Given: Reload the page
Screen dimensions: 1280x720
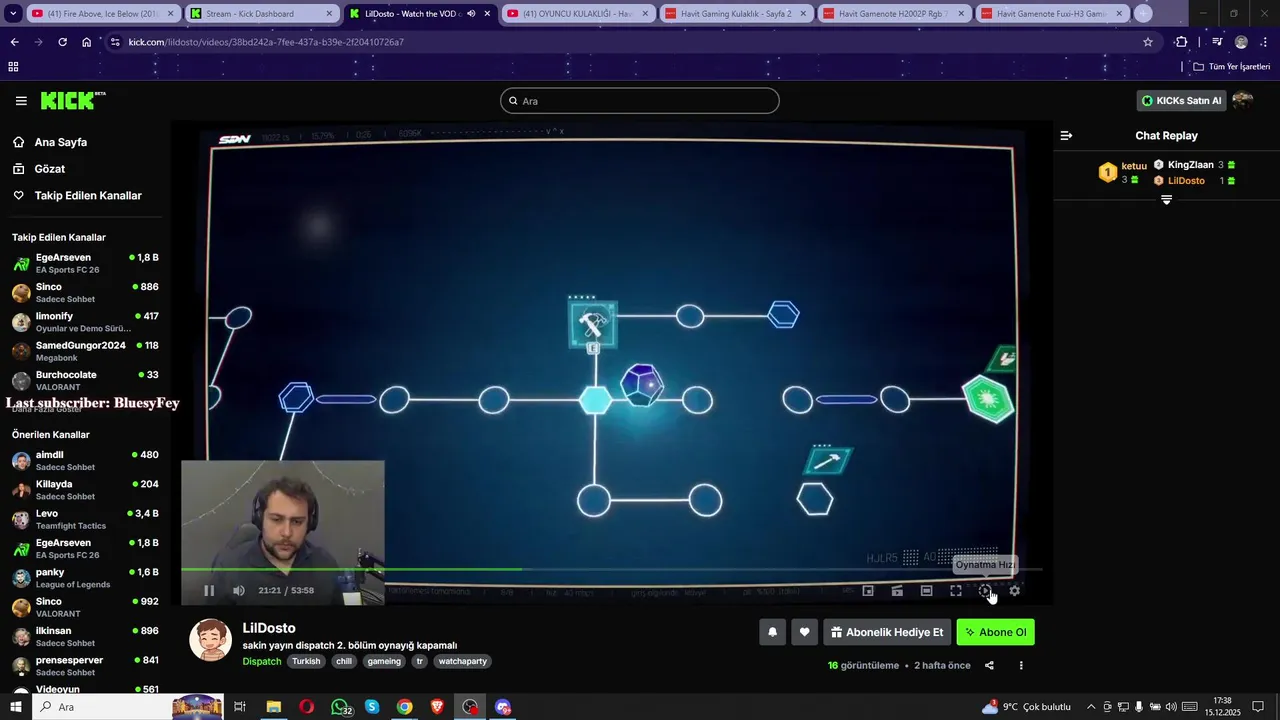Looking at the screenshot, I should tap(62, 42).
